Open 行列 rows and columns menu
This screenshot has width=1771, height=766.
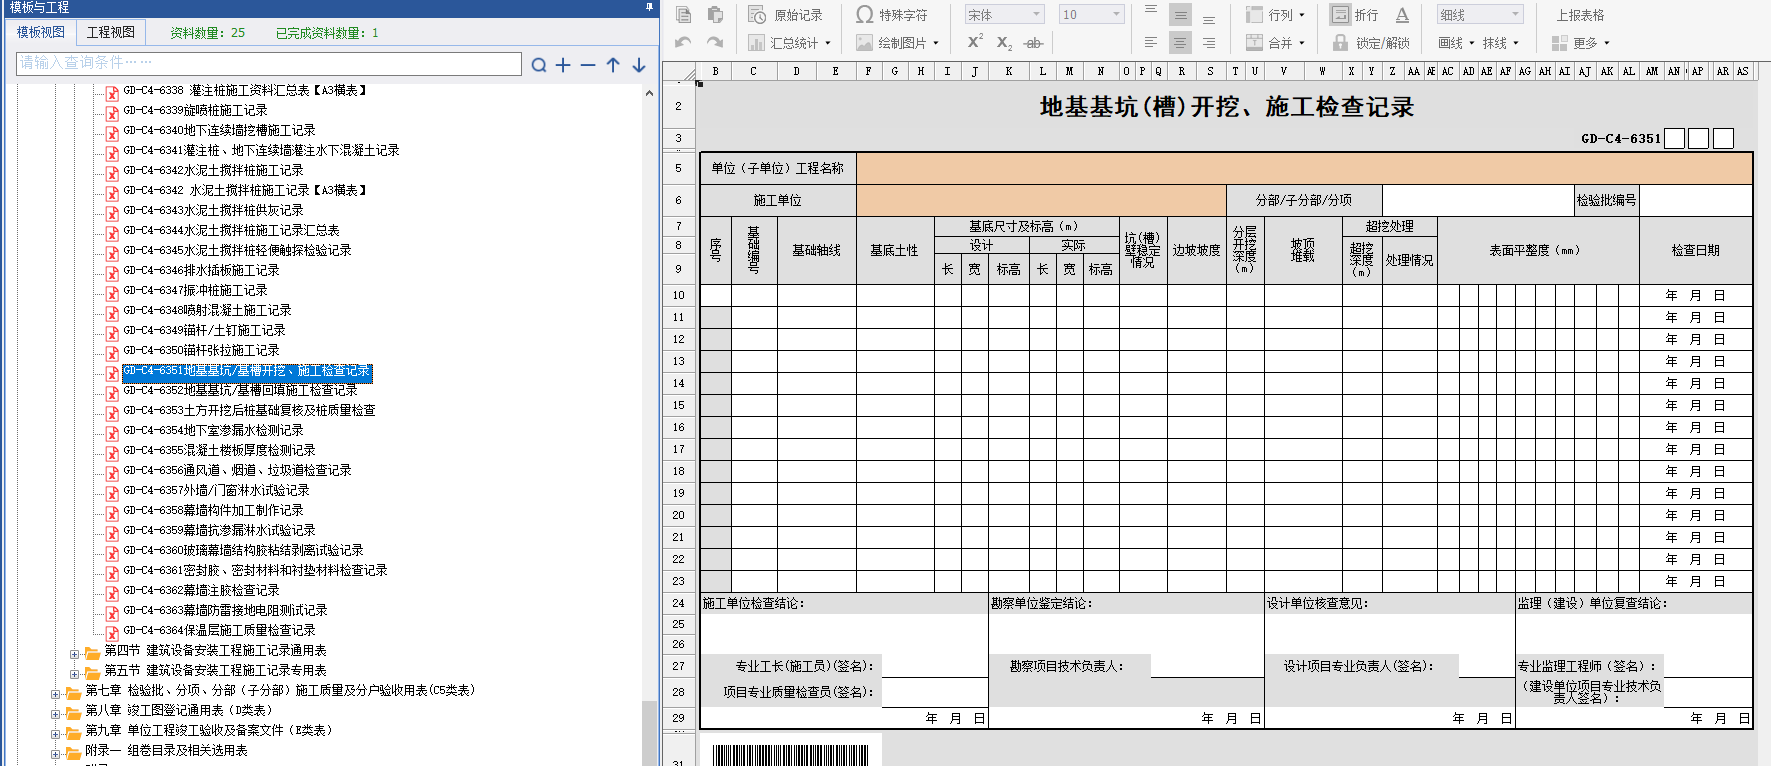click(1275, 15)
